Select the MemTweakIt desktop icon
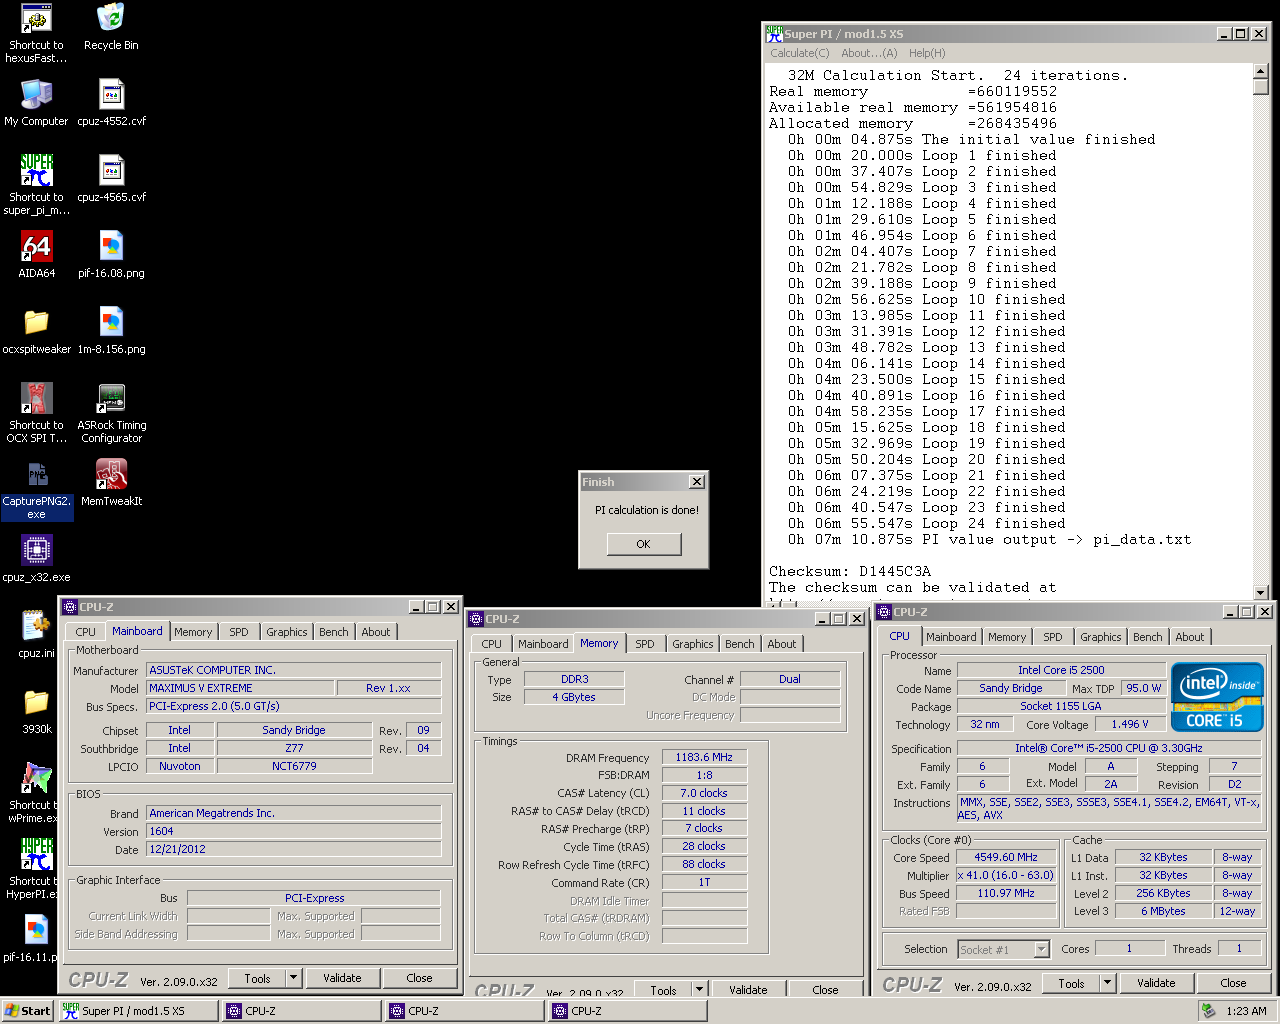The width and height of the screenshot is (1280, 1024). click(x=111, y=474)
